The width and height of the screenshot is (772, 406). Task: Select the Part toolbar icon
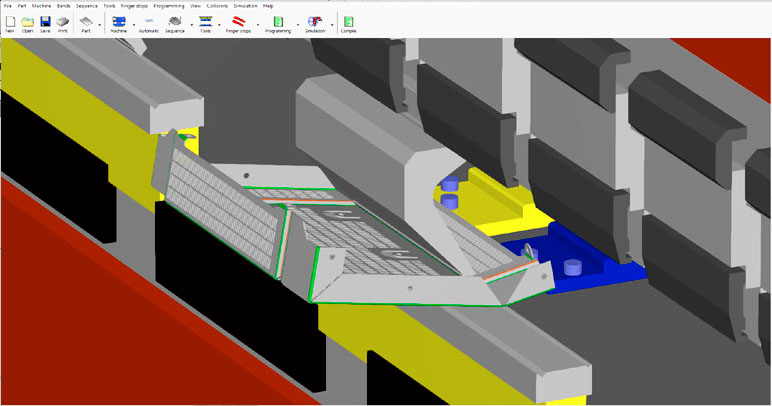[86, 23]
